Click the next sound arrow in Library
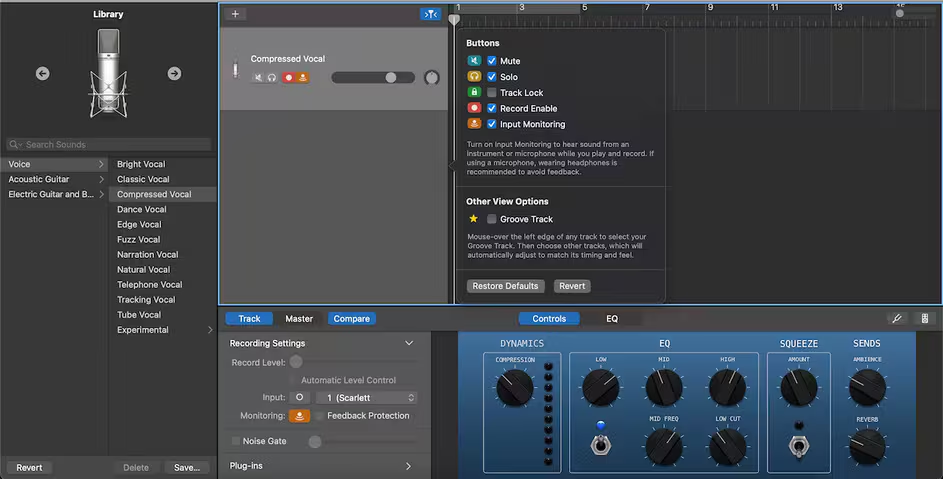 [174, 73]
